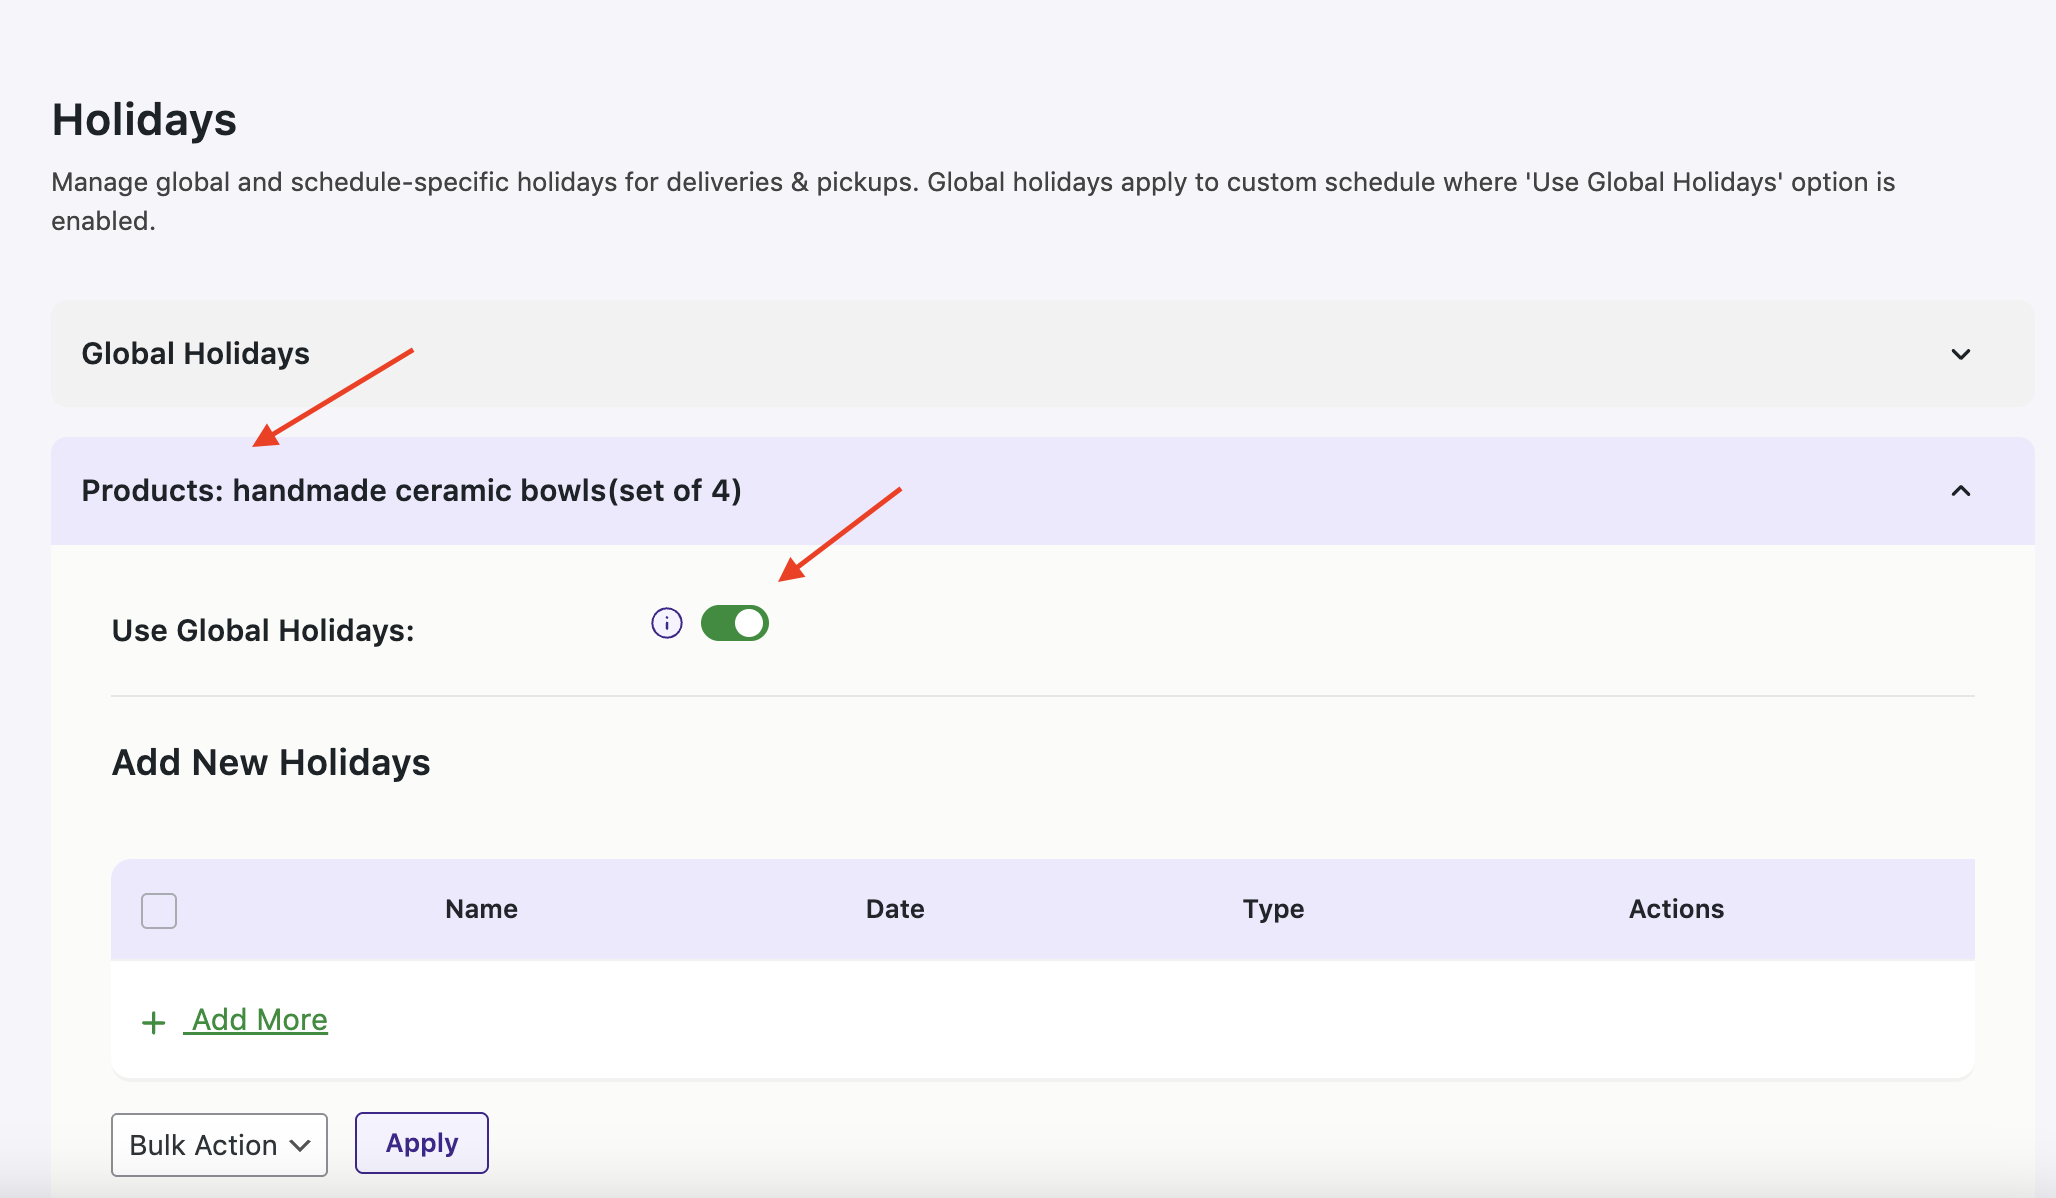Click the Add More link
This screenshot has width=2056, height=1198.
click(x=256, y=1019)
